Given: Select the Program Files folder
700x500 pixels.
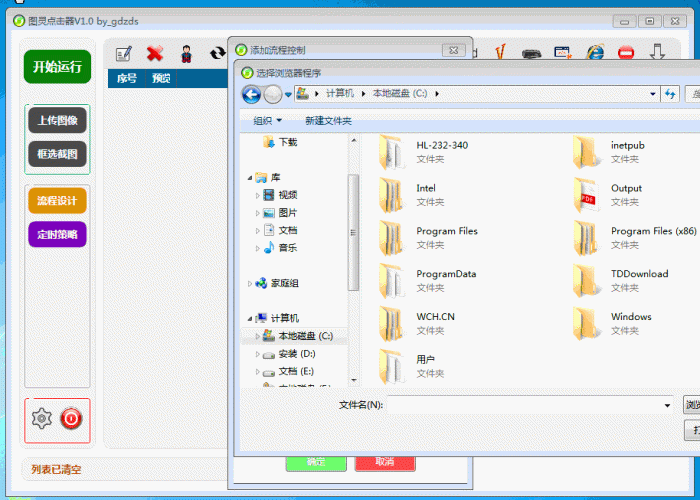Looking at the screenshot, I should click(x=428, y=238).
